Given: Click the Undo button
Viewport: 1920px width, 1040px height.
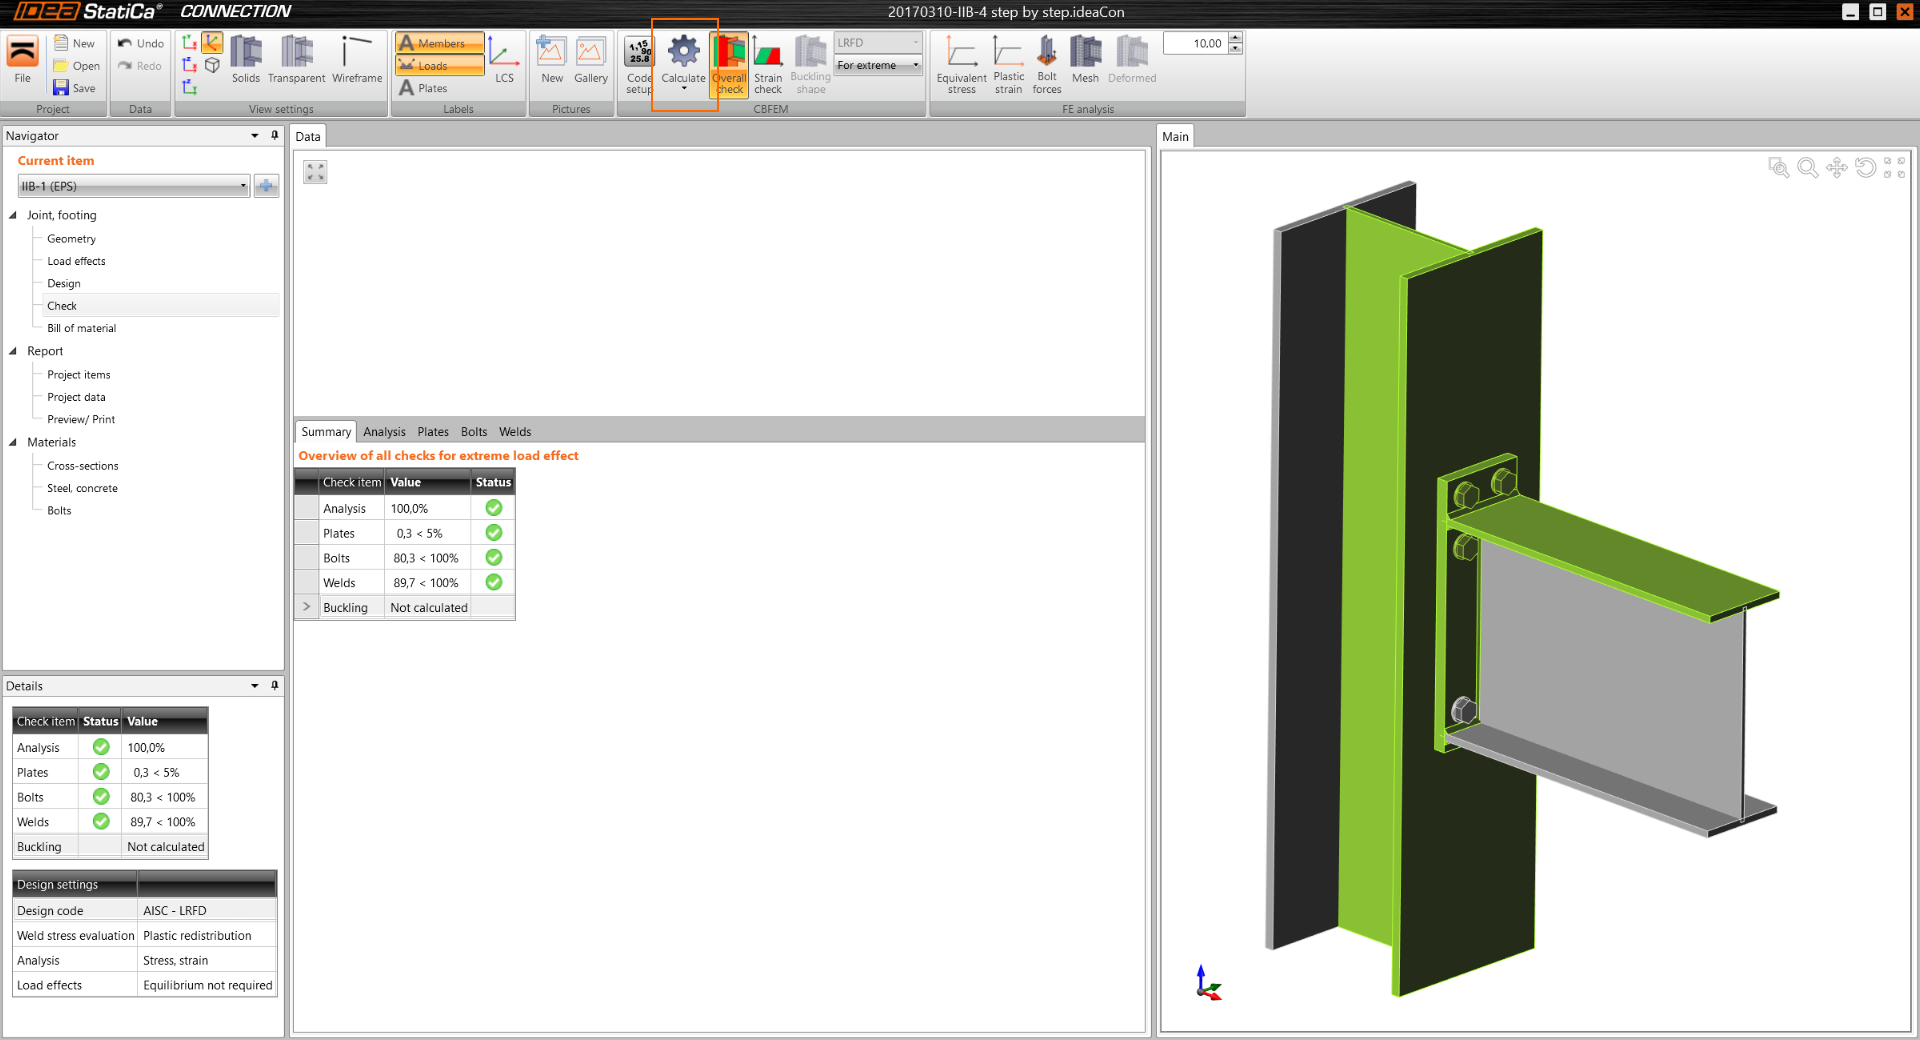Looking at the screenshot, I should [x=140, y=43].
